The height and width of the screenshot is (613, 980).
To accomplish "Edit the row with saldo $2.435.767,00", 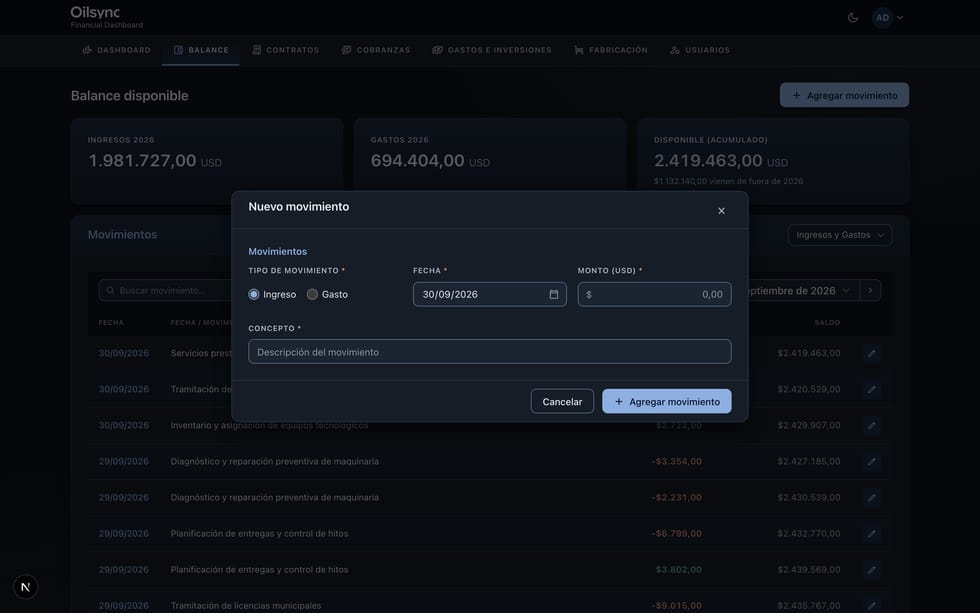I will point(871,606).
